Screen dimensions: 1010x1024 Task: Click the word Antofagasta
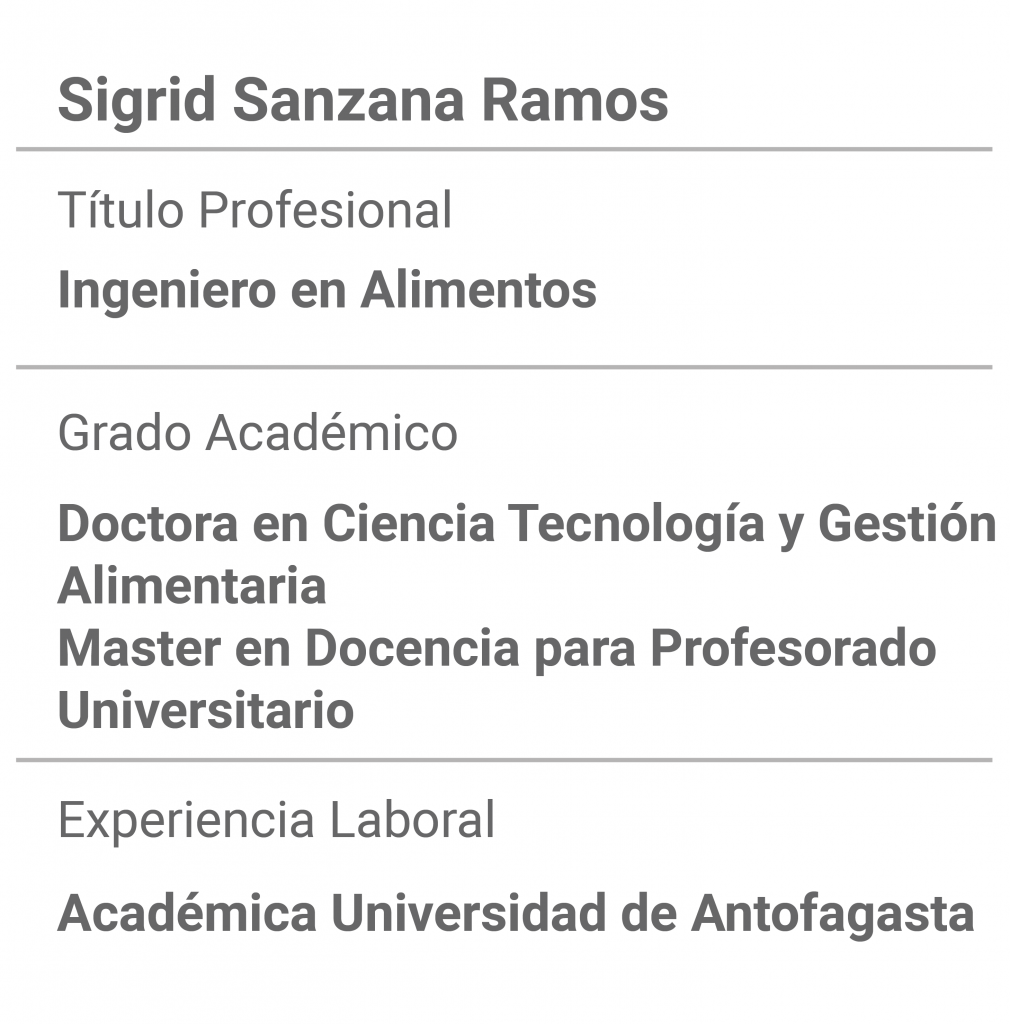click(x=832, y=913)
